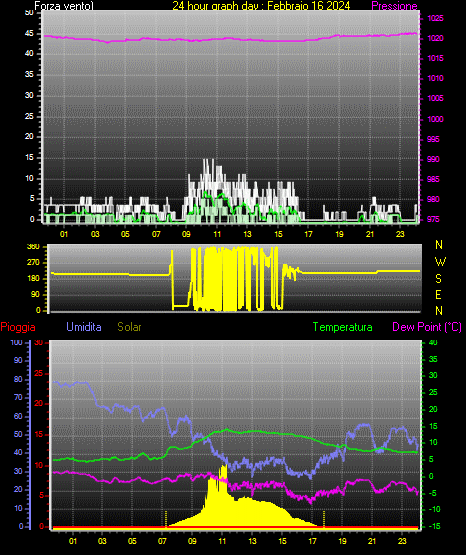The width and height of the screenshot is (466, 555).
Task: Click hour 09 on bottom graph axis
Action: click(x=192, y=541)
